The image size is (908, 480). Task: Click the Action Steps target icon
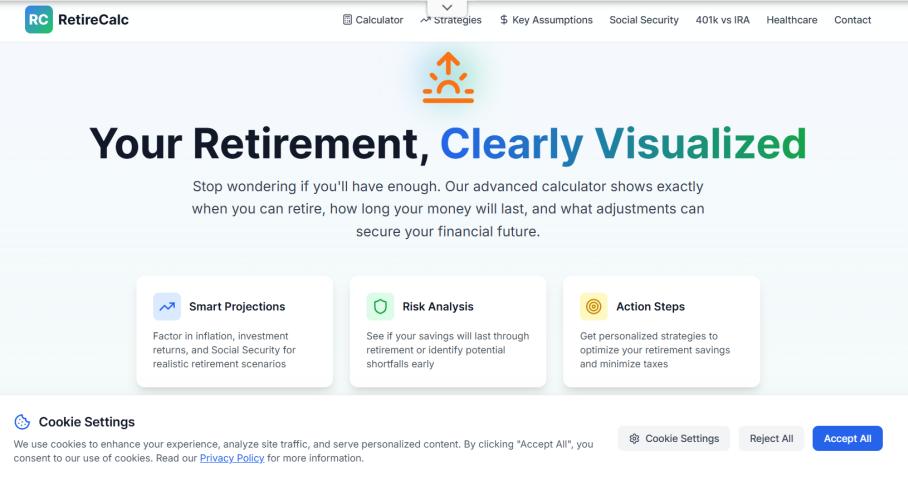coord(593,306)
